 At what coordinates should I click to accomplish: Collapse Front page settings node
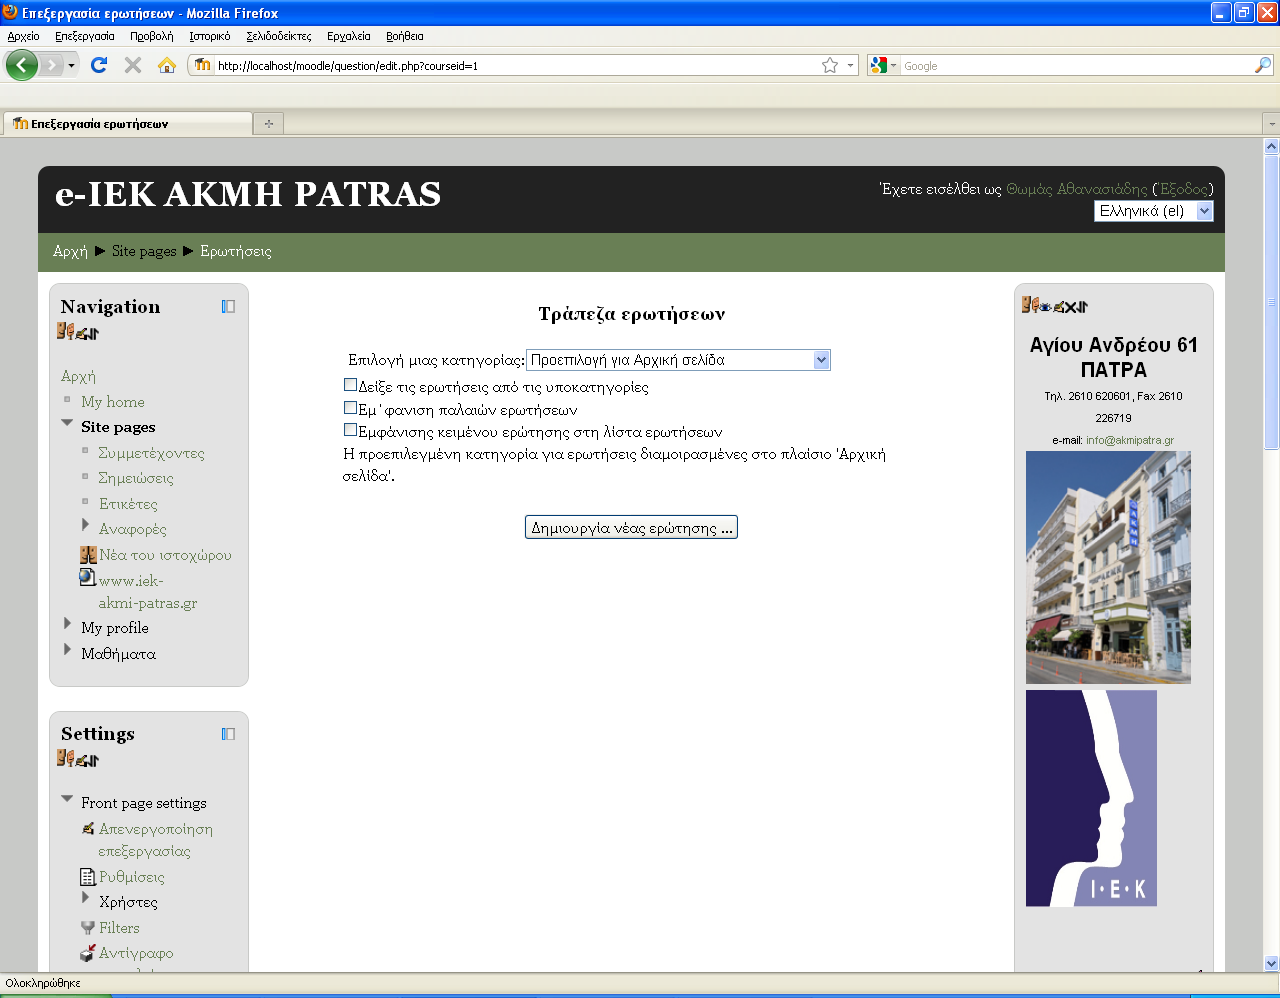pyautogui.click(x=67, y=799)
